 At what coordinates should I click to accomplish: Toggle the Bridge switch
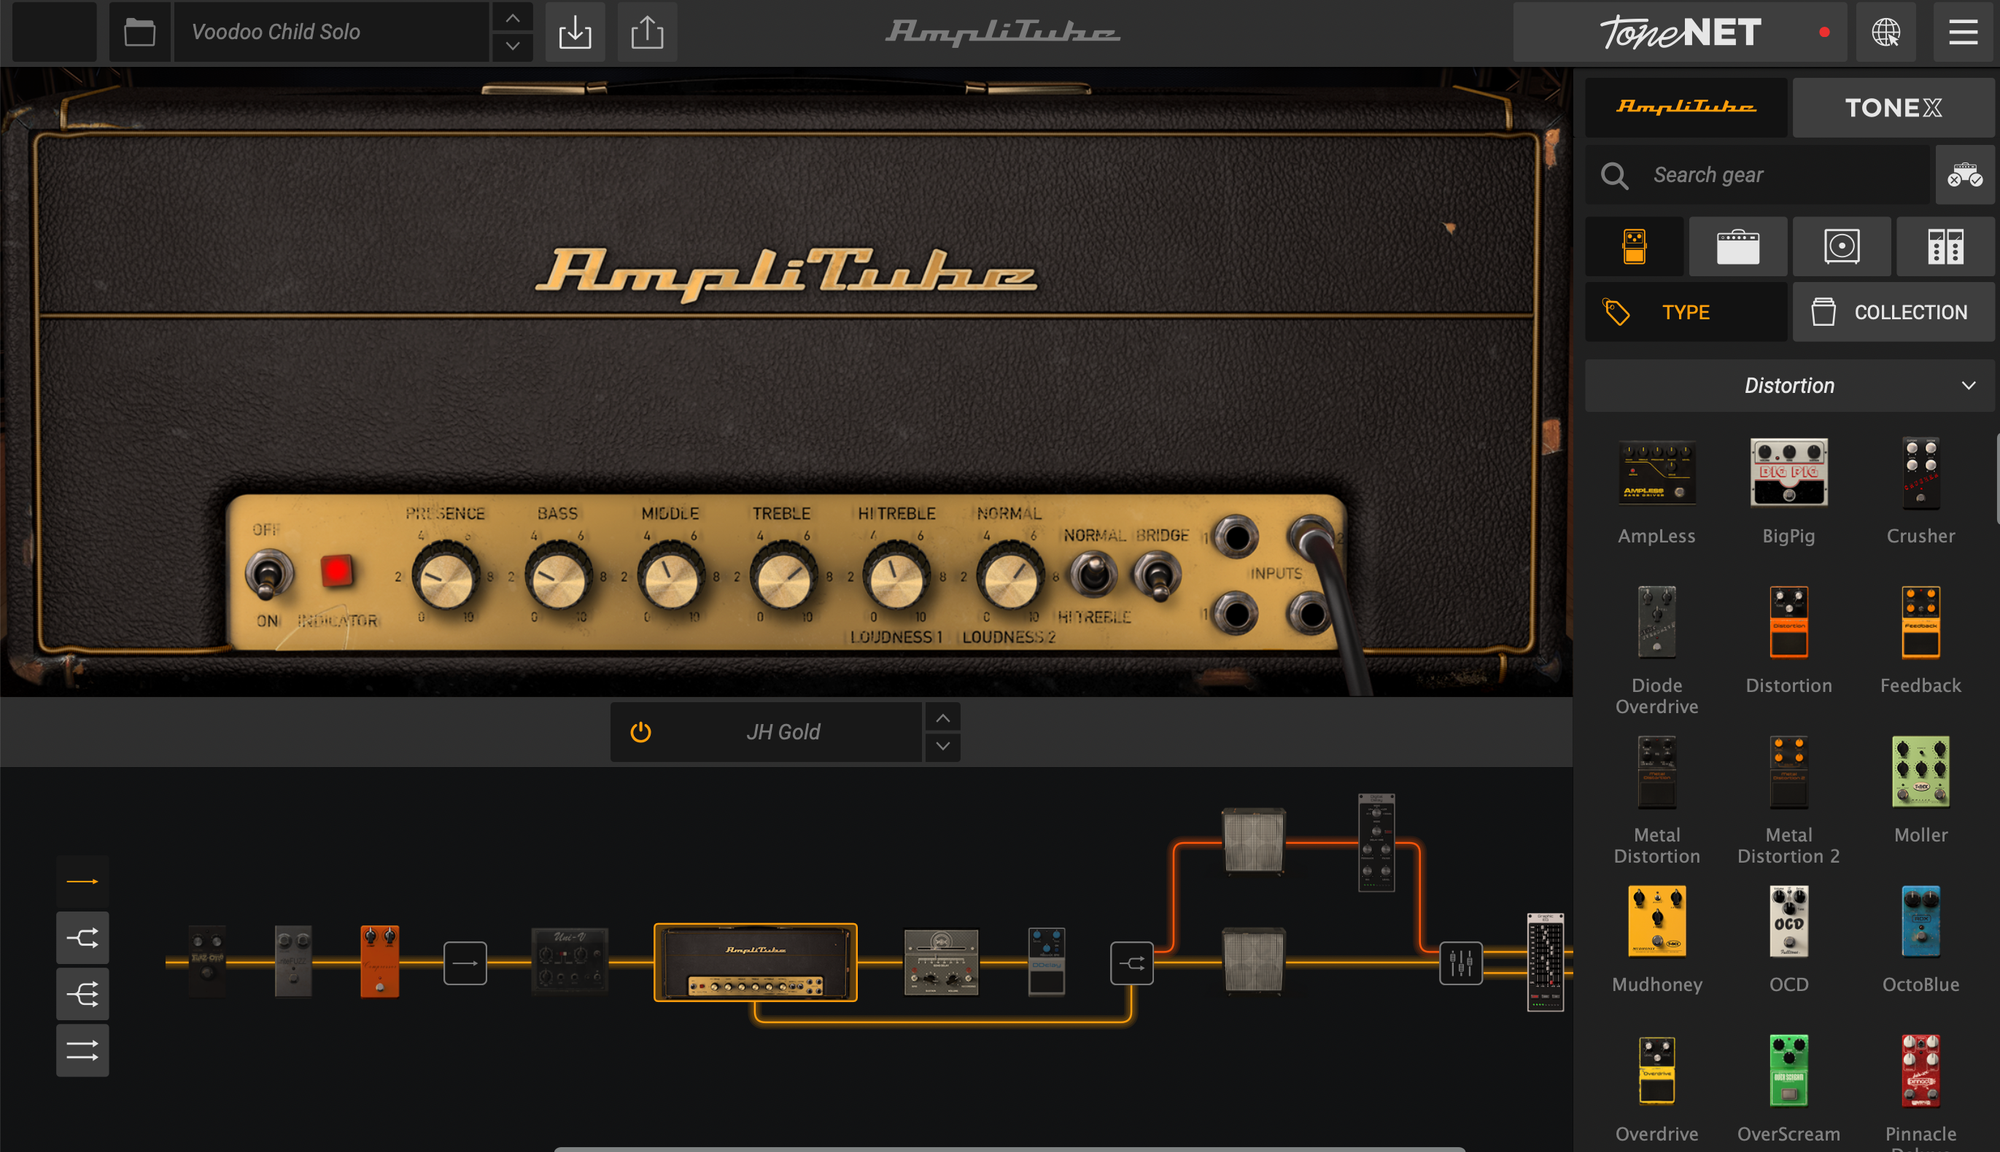[x=1157, y=575]
